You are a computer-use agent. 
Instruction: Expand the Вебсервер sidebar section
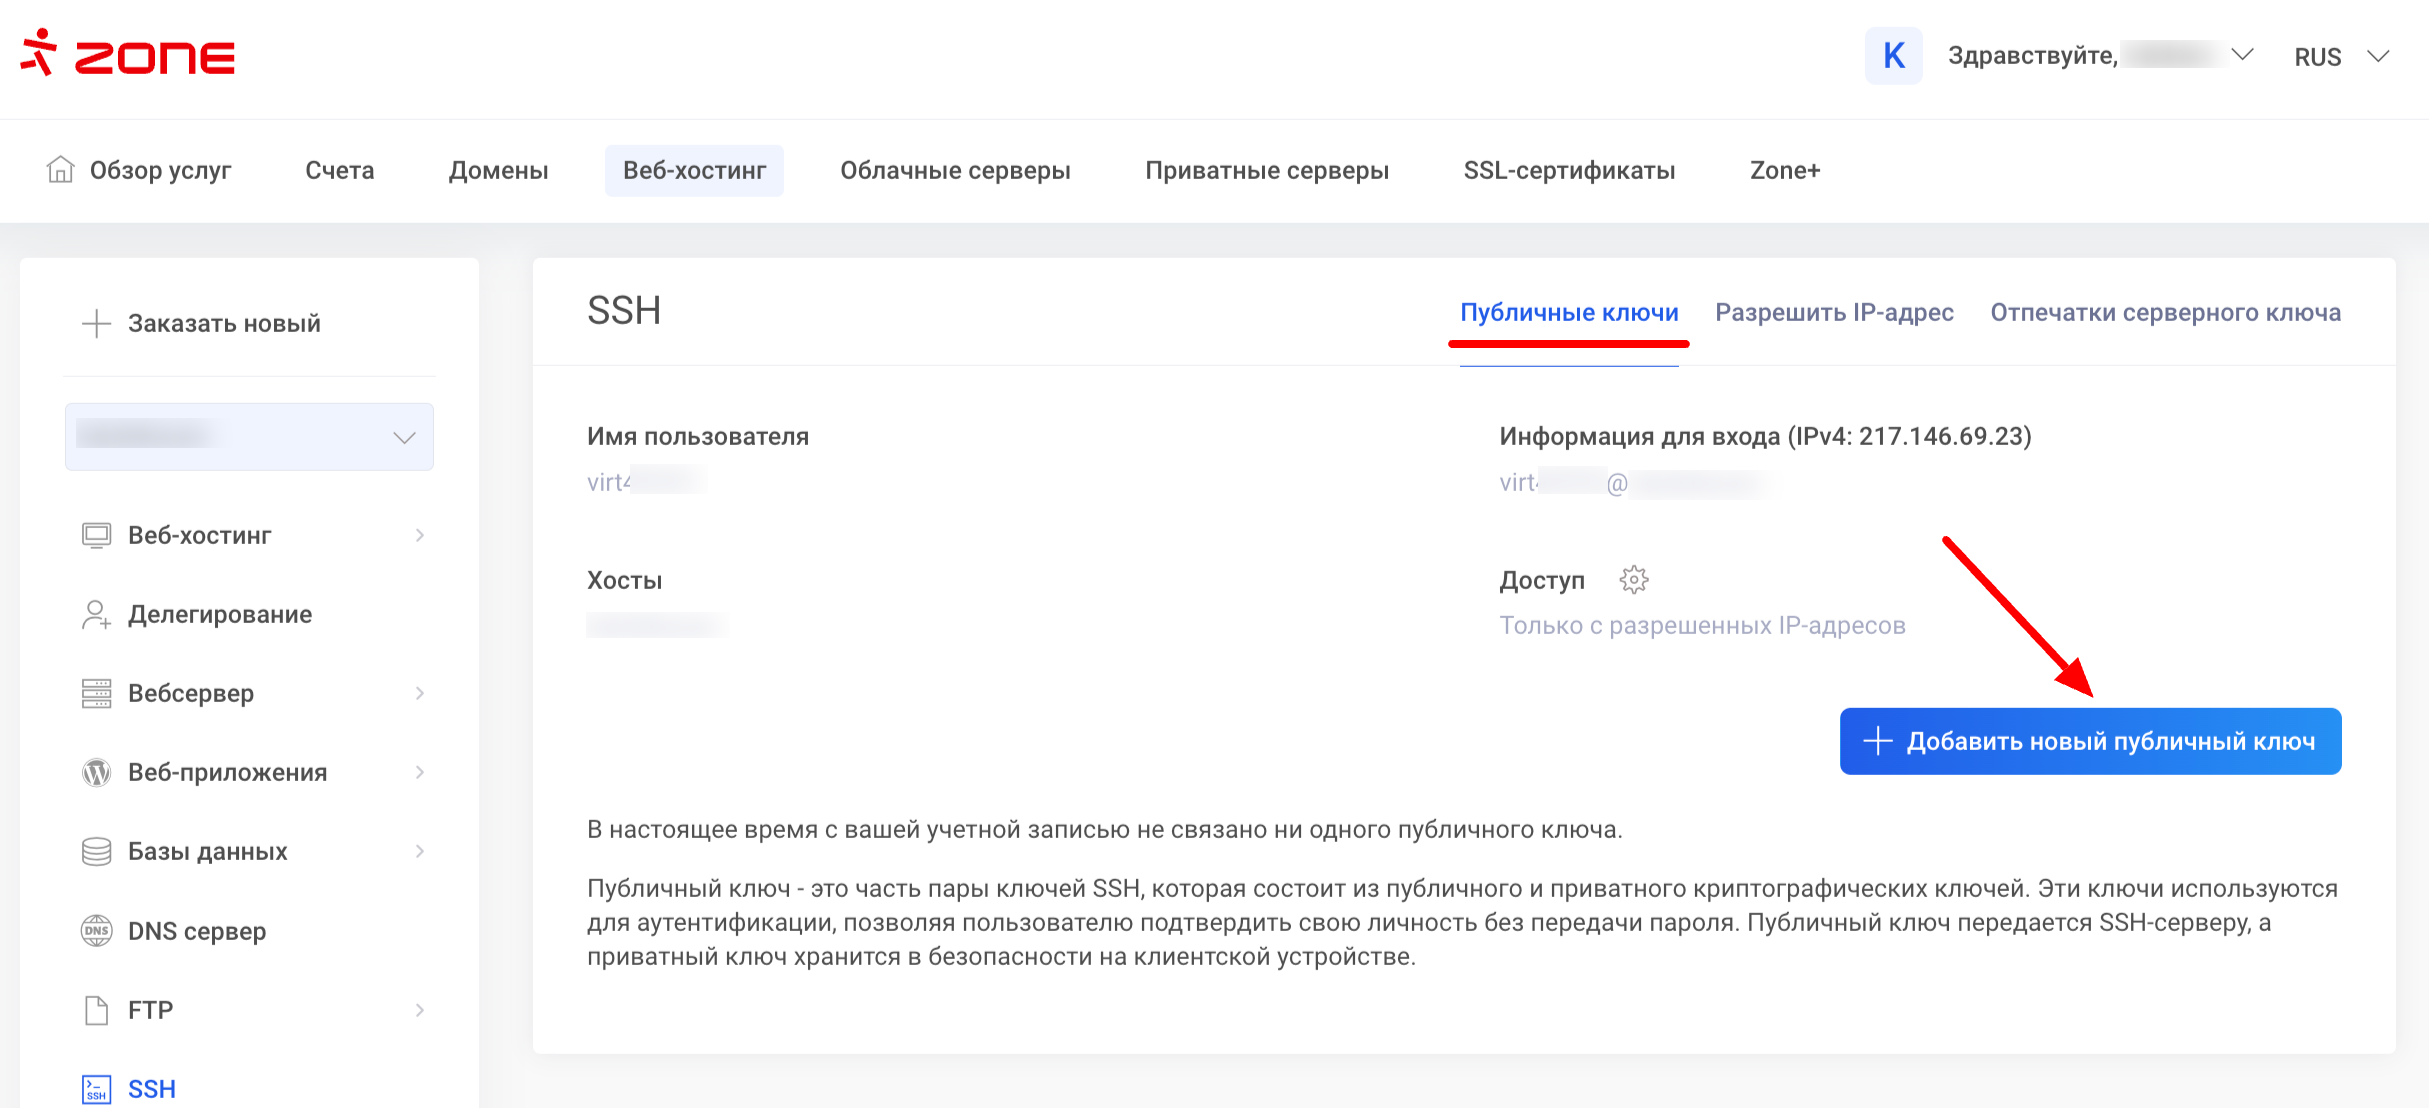420,694
